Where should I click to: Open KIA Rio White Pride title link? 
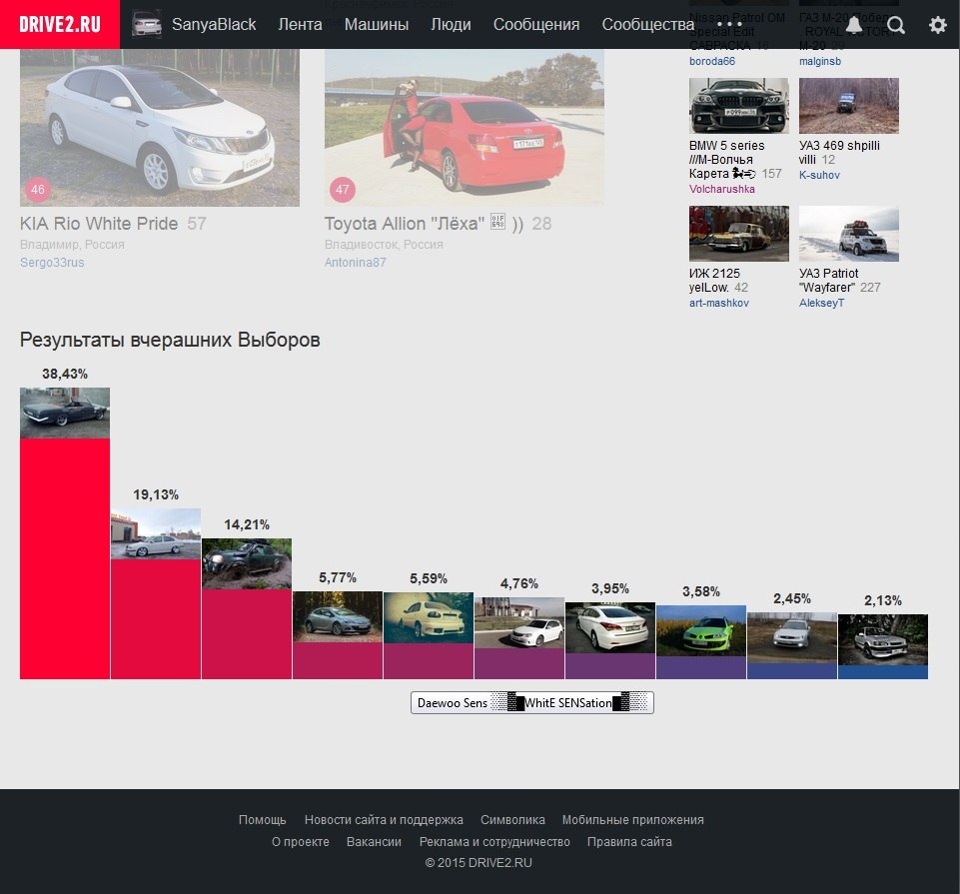point(99,224)
